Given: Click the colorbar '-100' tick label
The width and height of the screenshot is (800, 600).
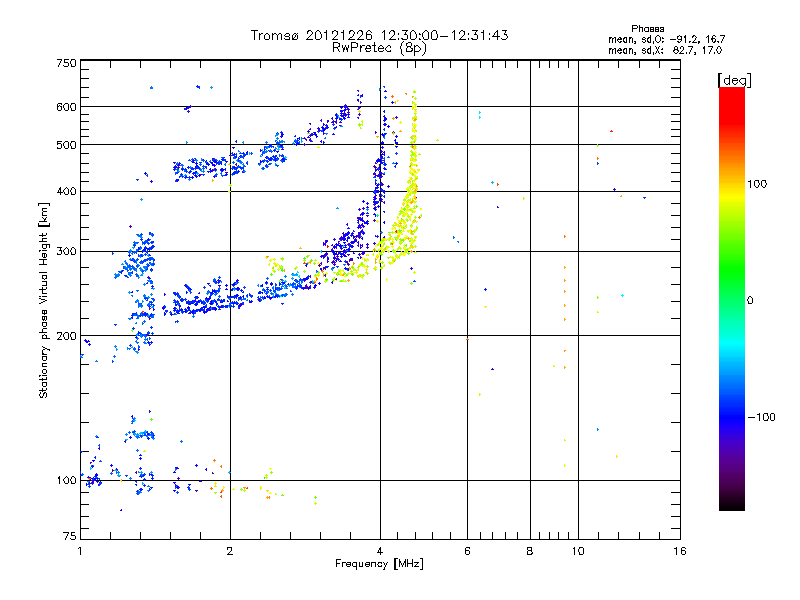Looking at the screenshot, I should [761, 417].
